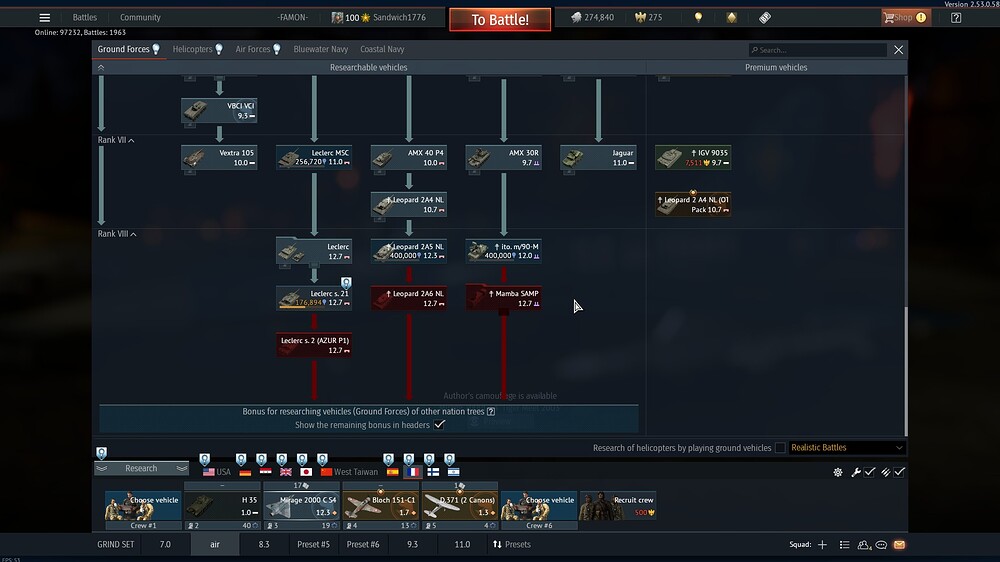Select the French flag nation icon
The width and height of the screenshot is (1000, 562).
[x=410, y=472]
